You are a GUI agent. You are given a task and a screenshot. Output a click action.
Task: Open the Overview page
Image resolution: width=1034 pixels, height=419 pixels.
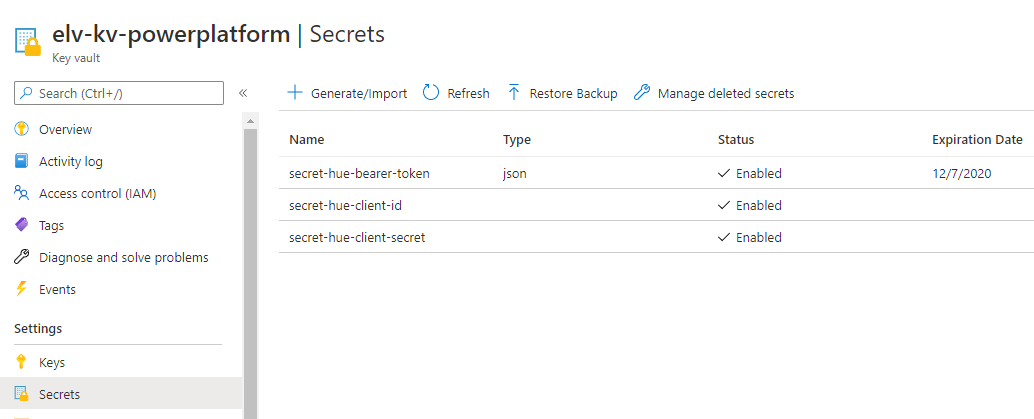pyautogui.click(x=65, y=129)
